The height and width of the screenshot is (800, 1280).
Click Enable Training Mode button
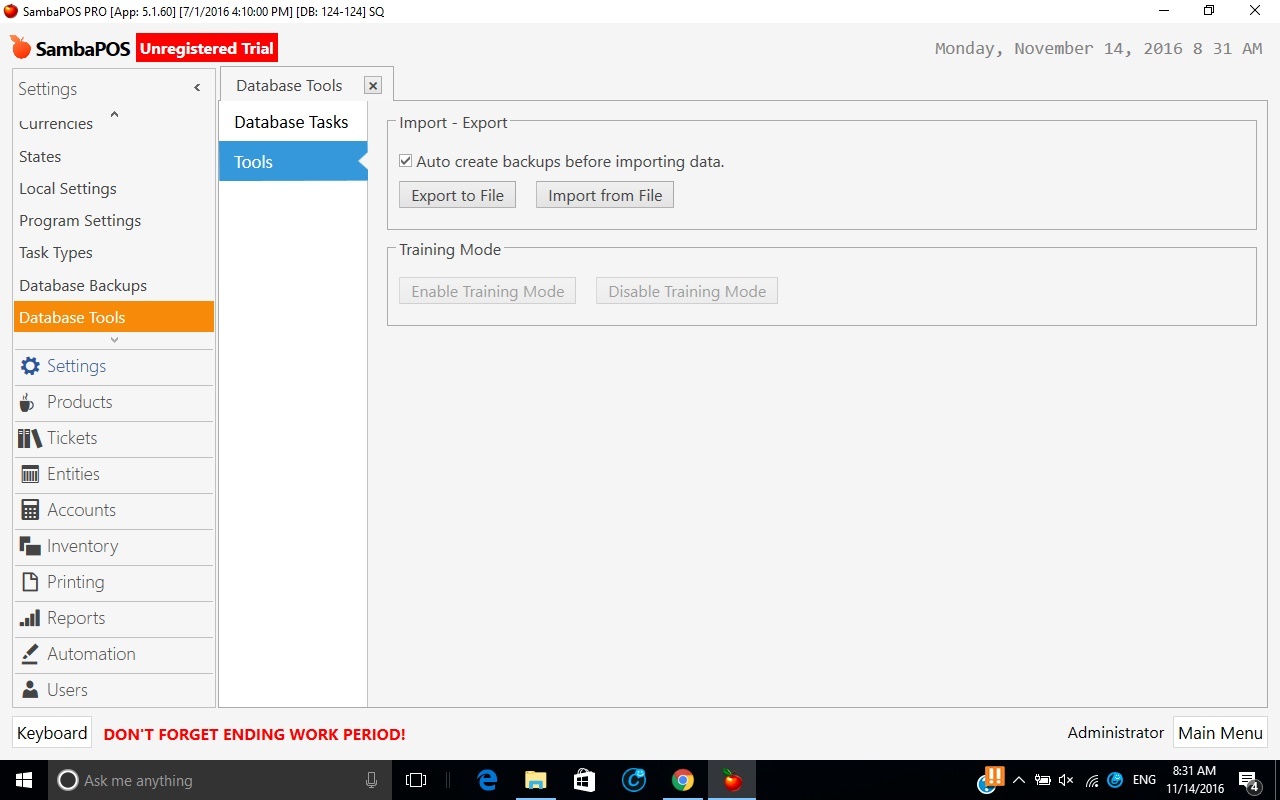[487, 291]
